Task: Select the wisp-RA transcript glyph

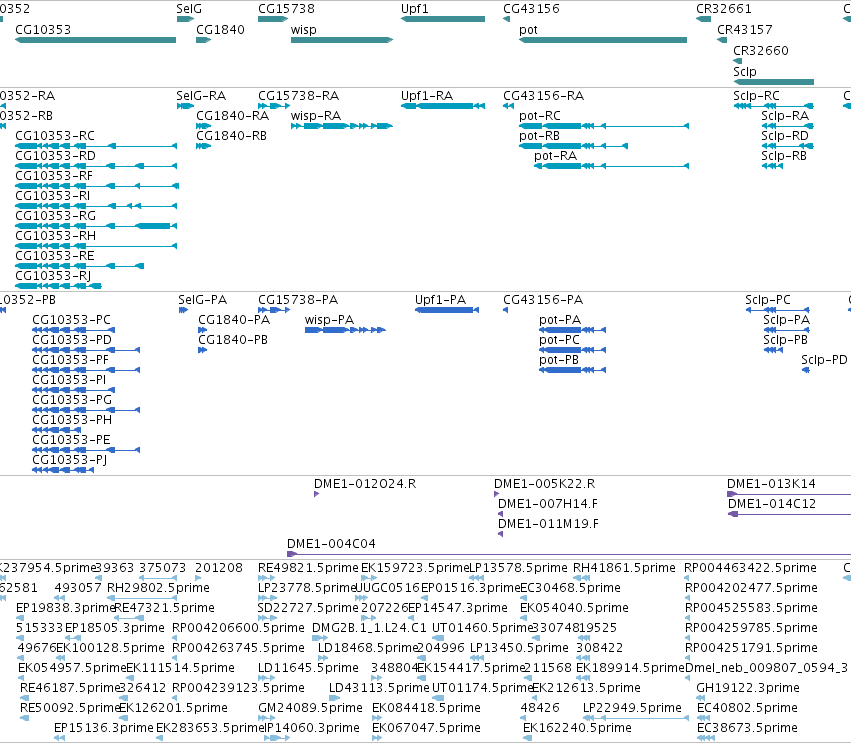Action: [342, 126]
